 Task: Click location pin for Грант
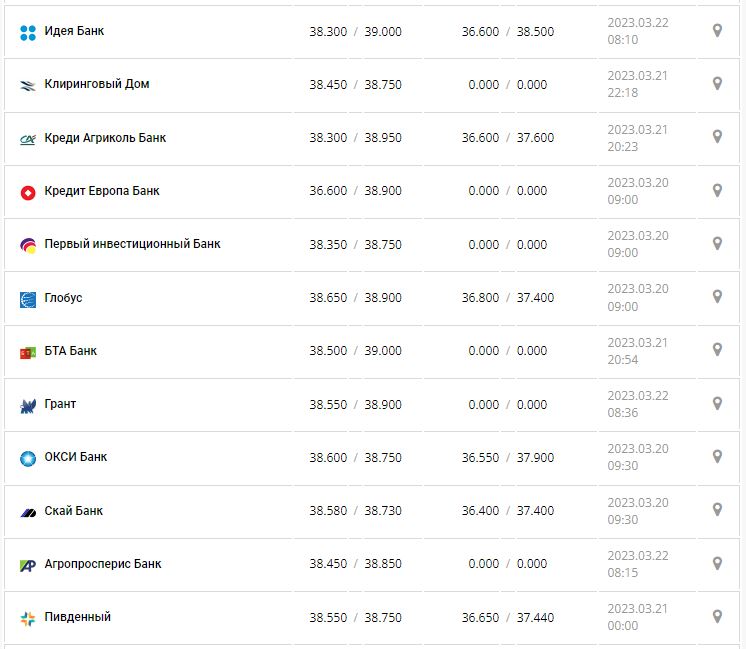(717, 404)
